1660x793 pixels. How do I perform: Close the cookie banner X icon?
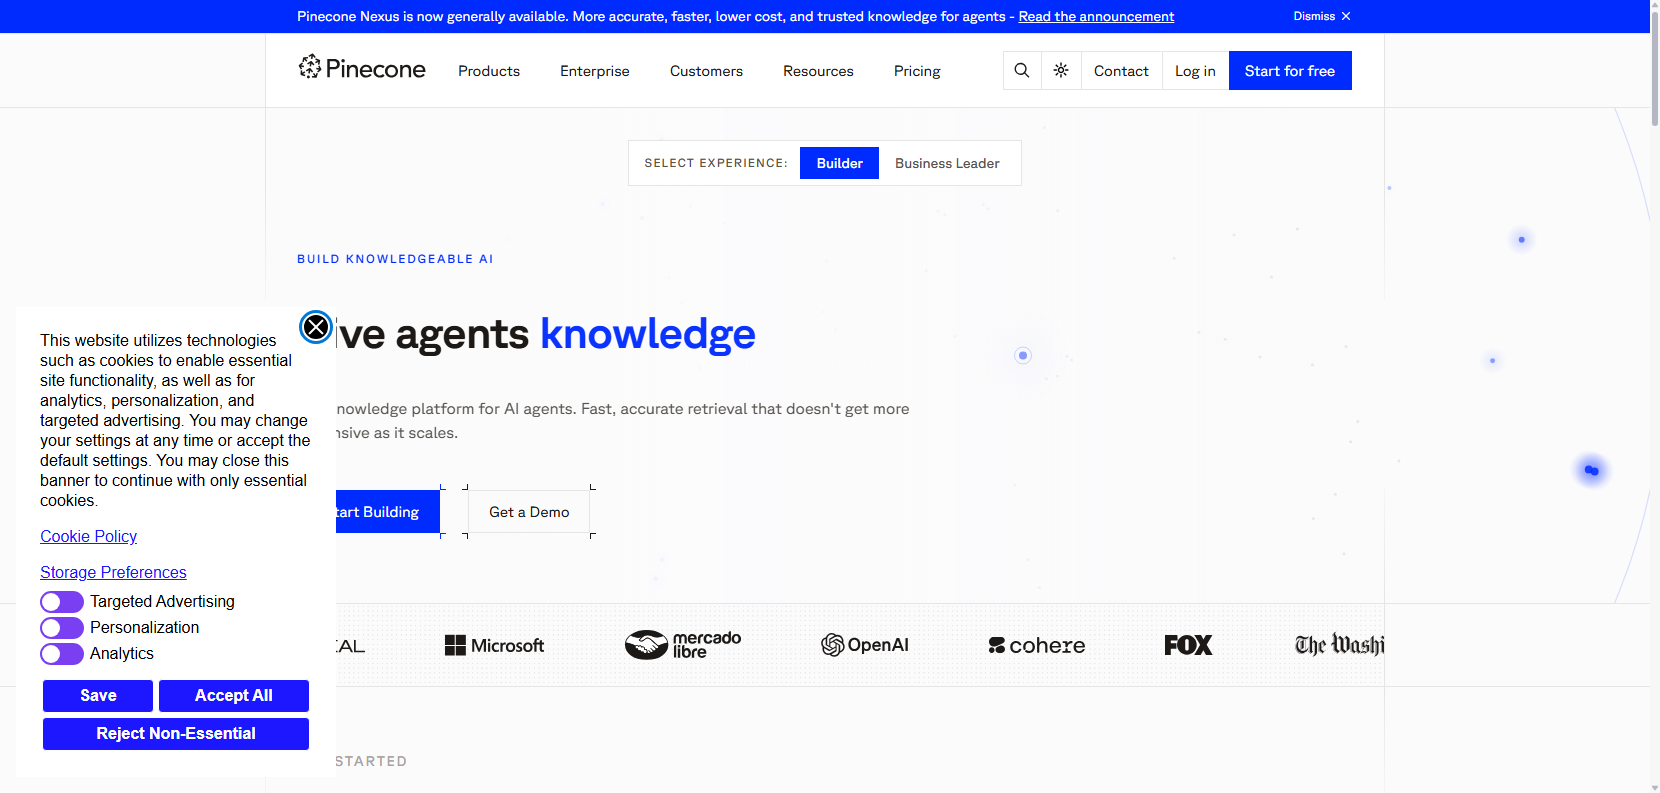coord(316,327)
